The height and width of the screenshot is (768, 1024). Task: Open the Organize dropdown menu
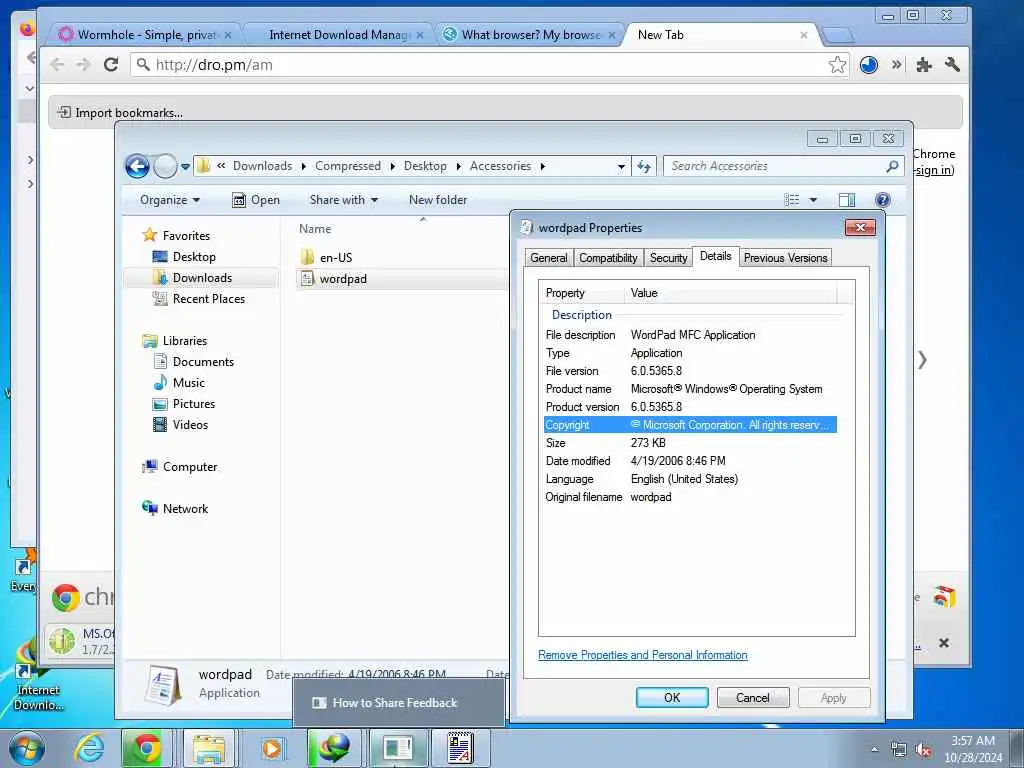tap(170, 200)
